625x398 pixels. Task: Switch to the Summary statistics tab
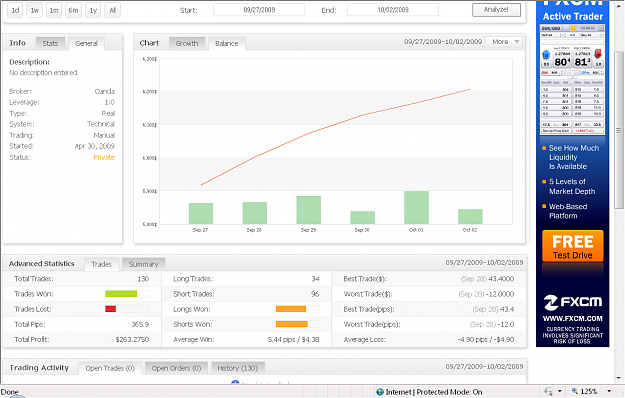click(x=143, y=264)
